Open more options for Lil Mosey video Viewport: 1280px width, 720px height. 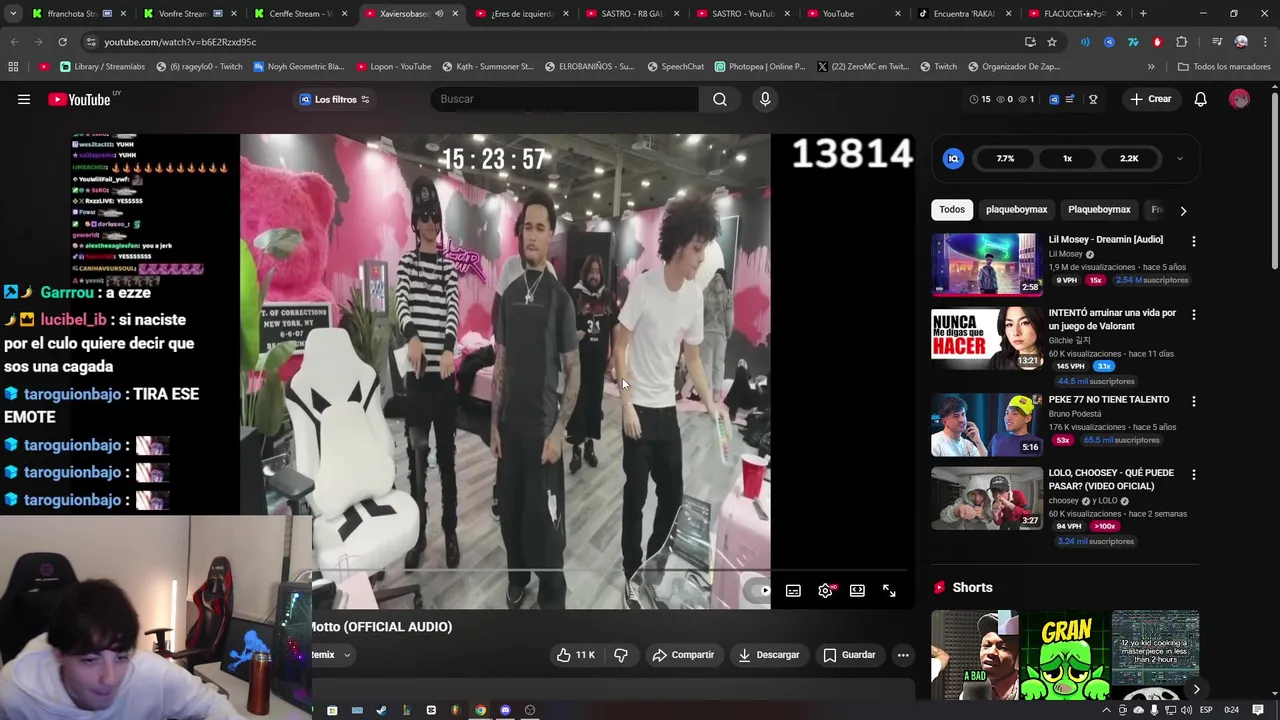(1193, 241)
